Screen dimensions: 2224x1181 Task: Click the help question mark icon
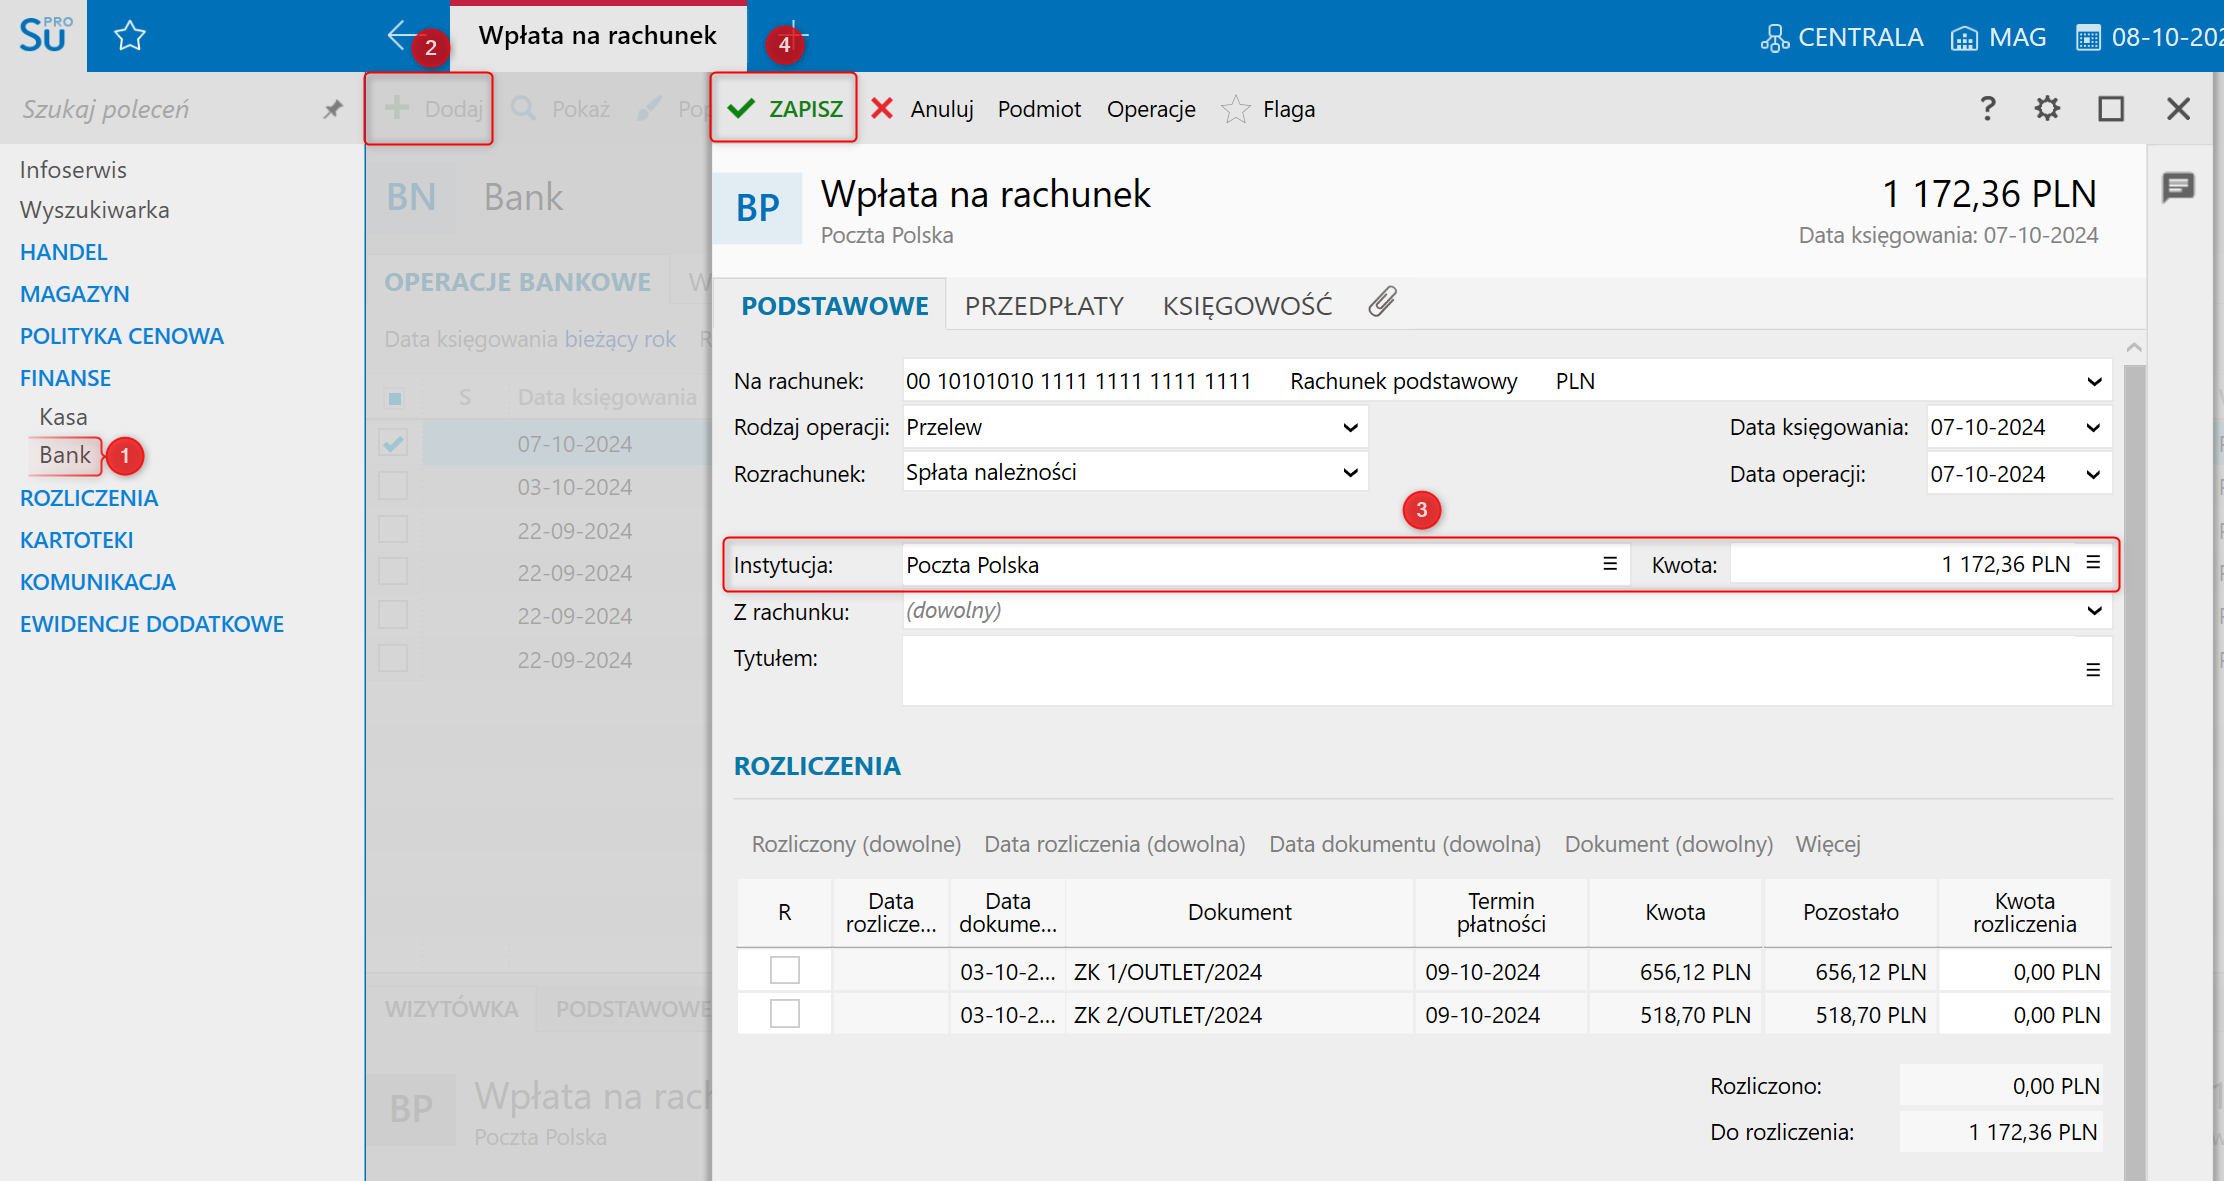tap(1987, 108)
